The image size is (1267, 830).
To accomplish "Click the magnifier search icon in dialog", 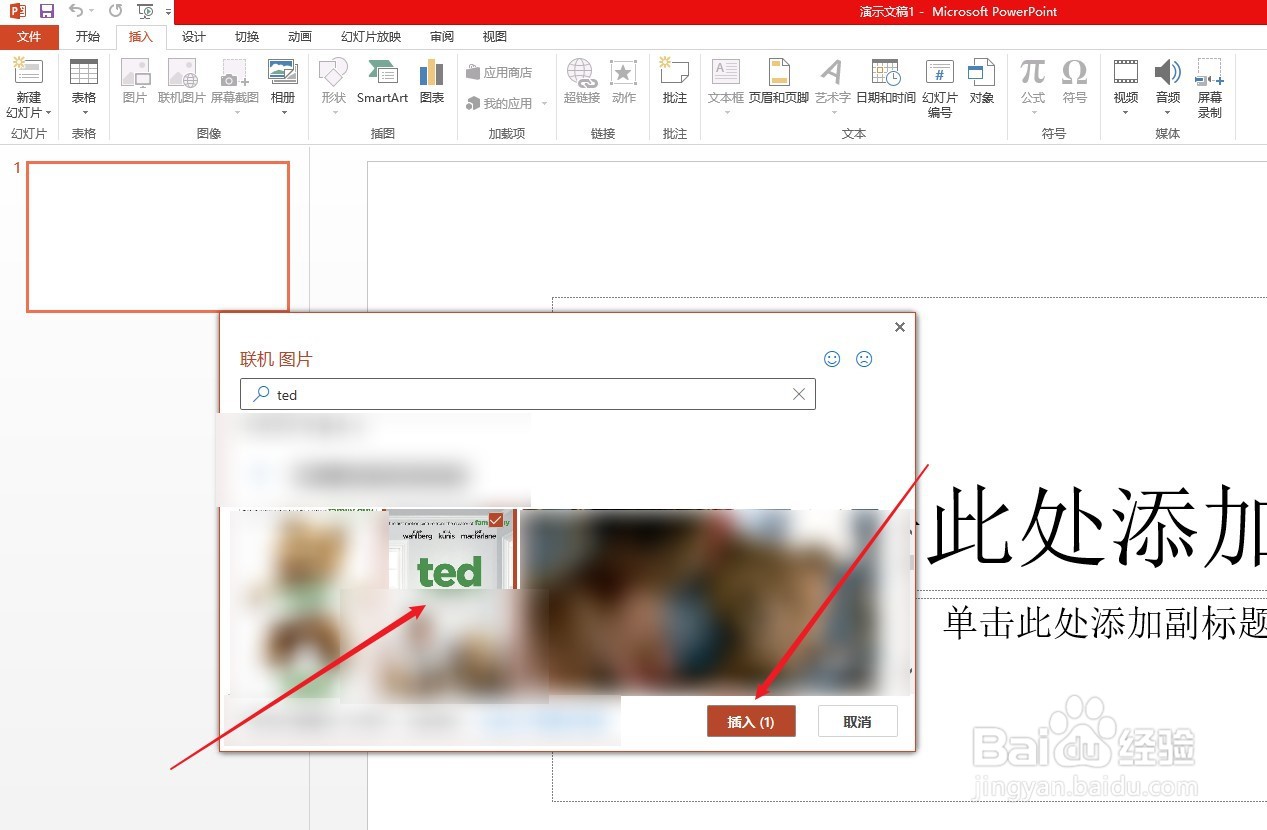I will (261, 394).
